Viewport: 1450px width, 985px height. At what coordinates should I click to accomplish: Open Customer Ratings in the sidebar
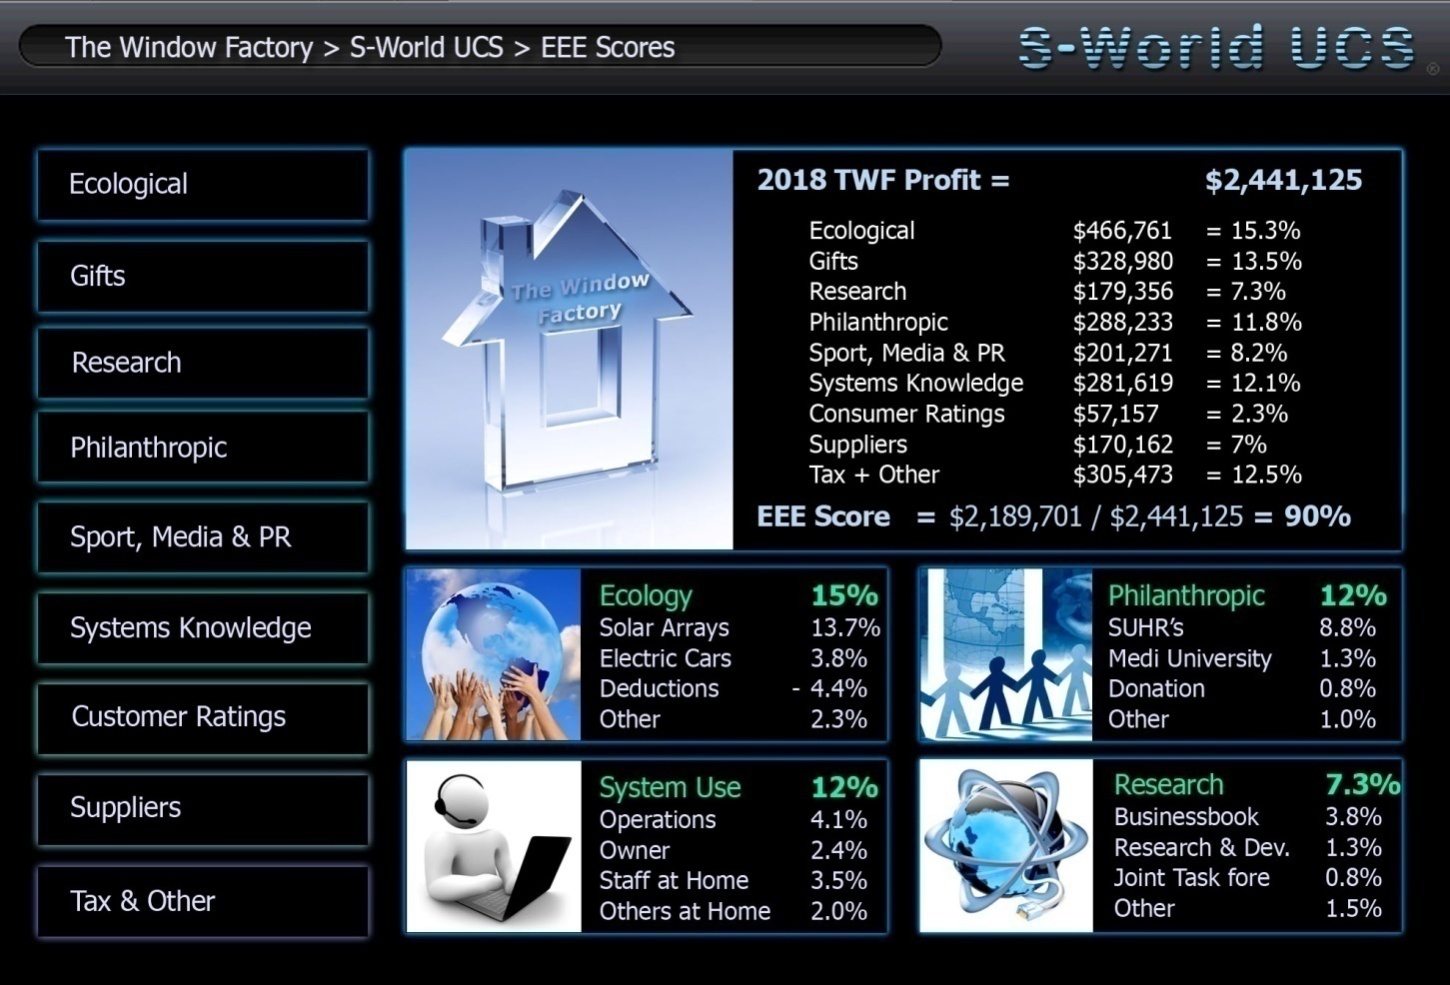click(x=203, y=718)
